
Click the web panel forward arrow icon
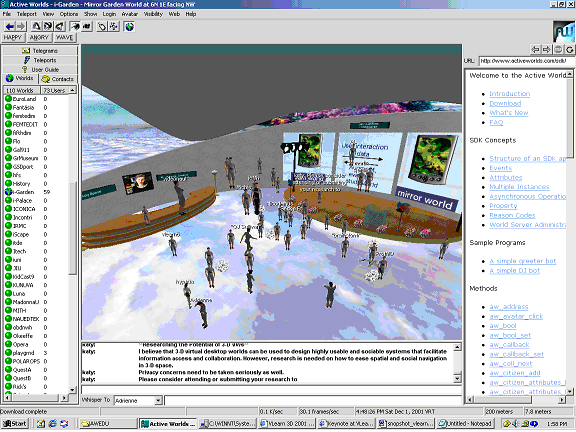(547, 49)
